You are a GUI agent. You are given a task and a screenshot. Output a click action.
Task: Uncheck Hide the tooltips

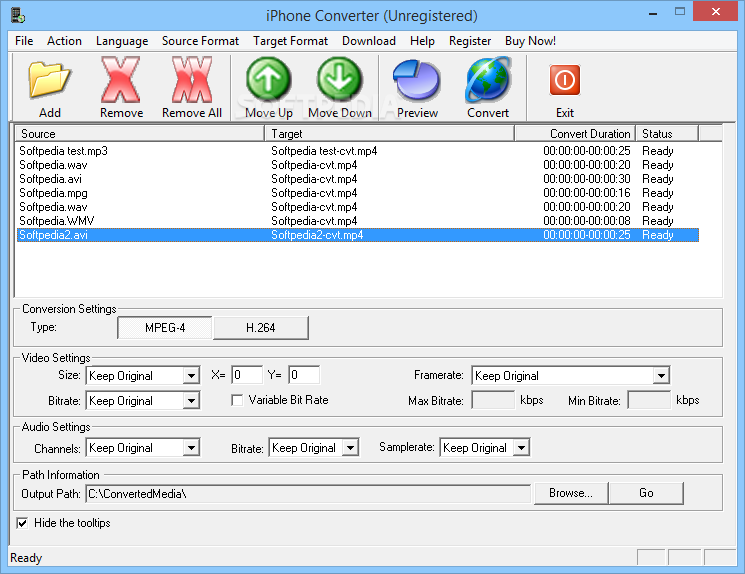pos(22,523)
